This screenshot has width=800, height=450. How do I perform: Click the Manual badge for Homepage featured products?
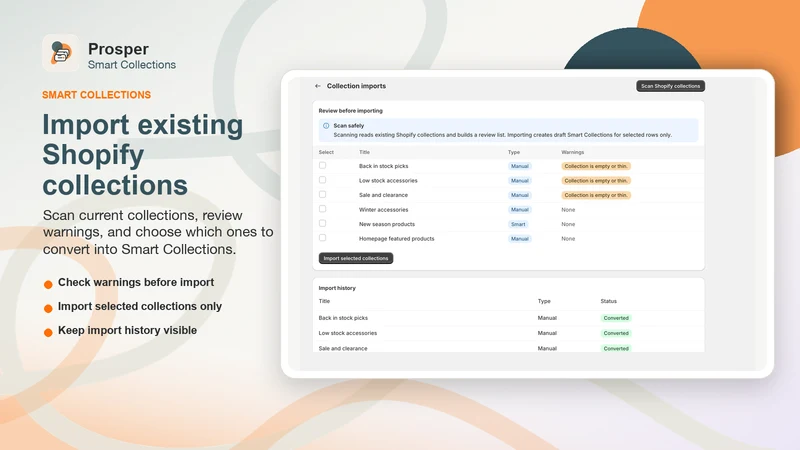pyautogui.click(x=519, y=239)
